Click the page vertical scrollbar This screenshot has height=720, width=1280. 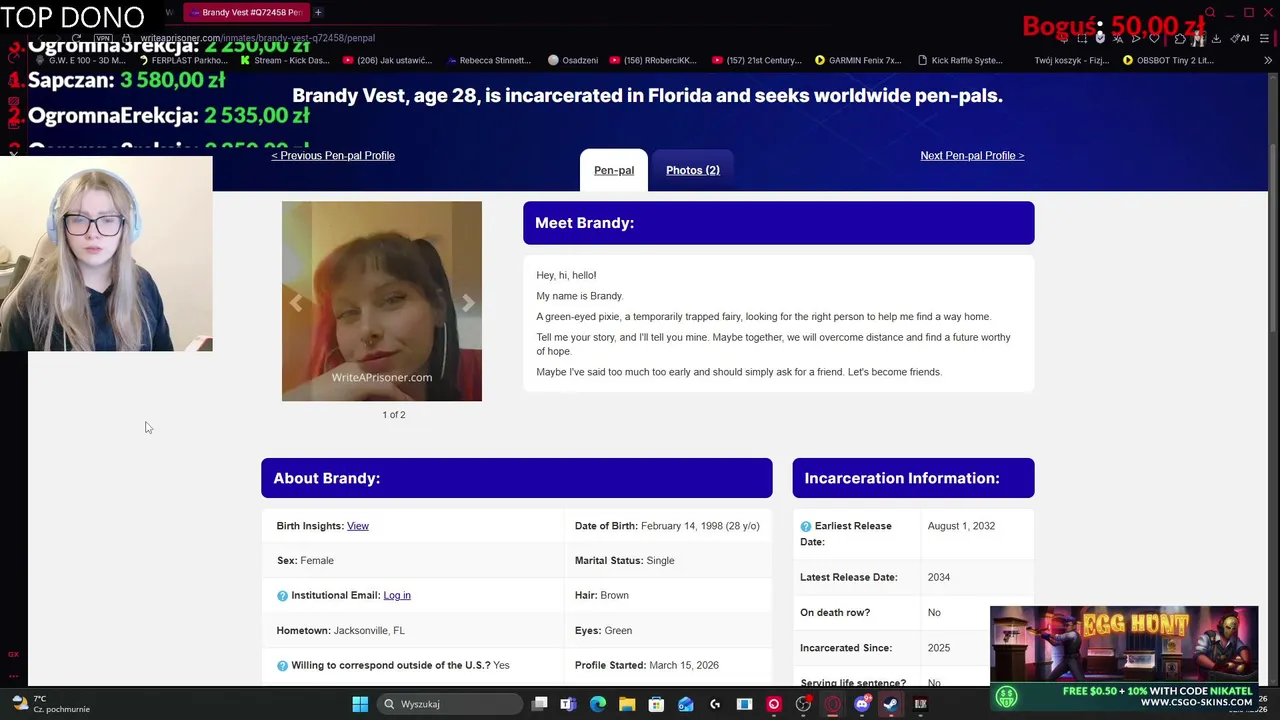pyautogui.click(x=1273, y=240)
